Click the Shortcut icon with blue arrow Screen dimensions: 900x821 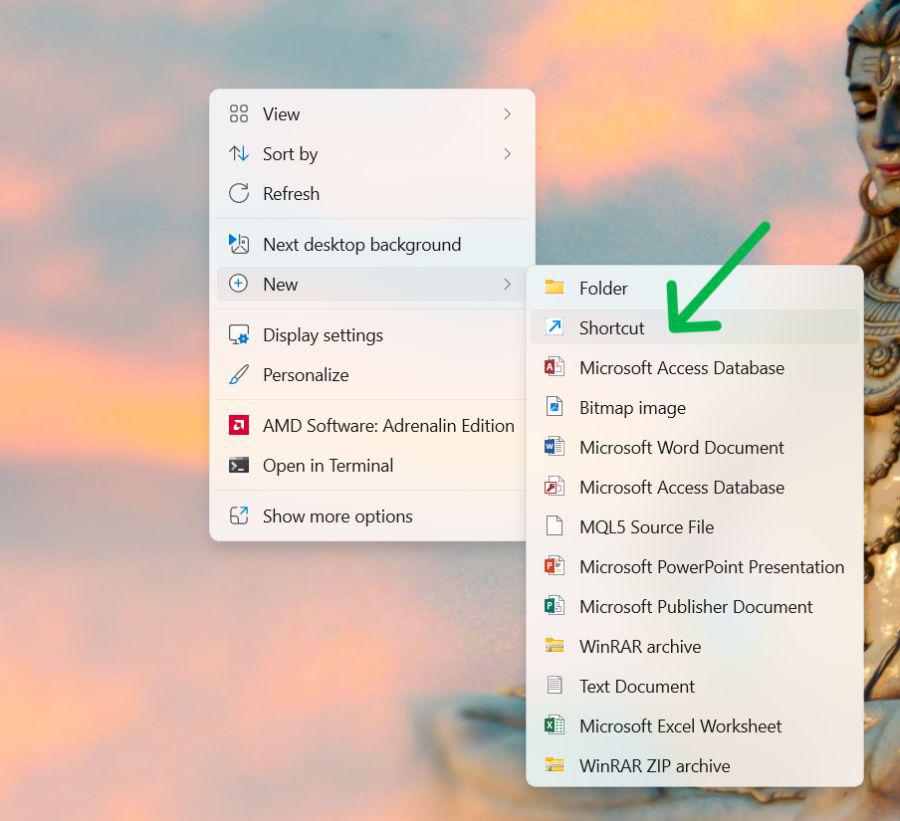tap(554, 327)
